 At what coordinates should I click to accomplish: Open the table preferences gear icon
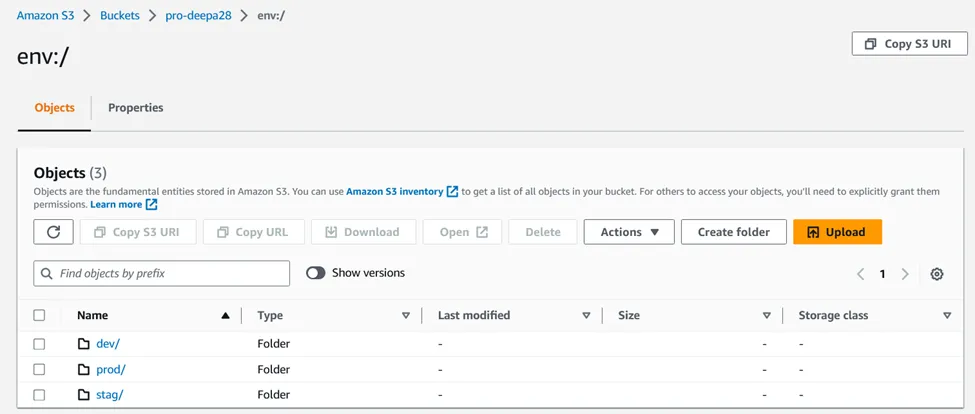click(x=937, y=274)
